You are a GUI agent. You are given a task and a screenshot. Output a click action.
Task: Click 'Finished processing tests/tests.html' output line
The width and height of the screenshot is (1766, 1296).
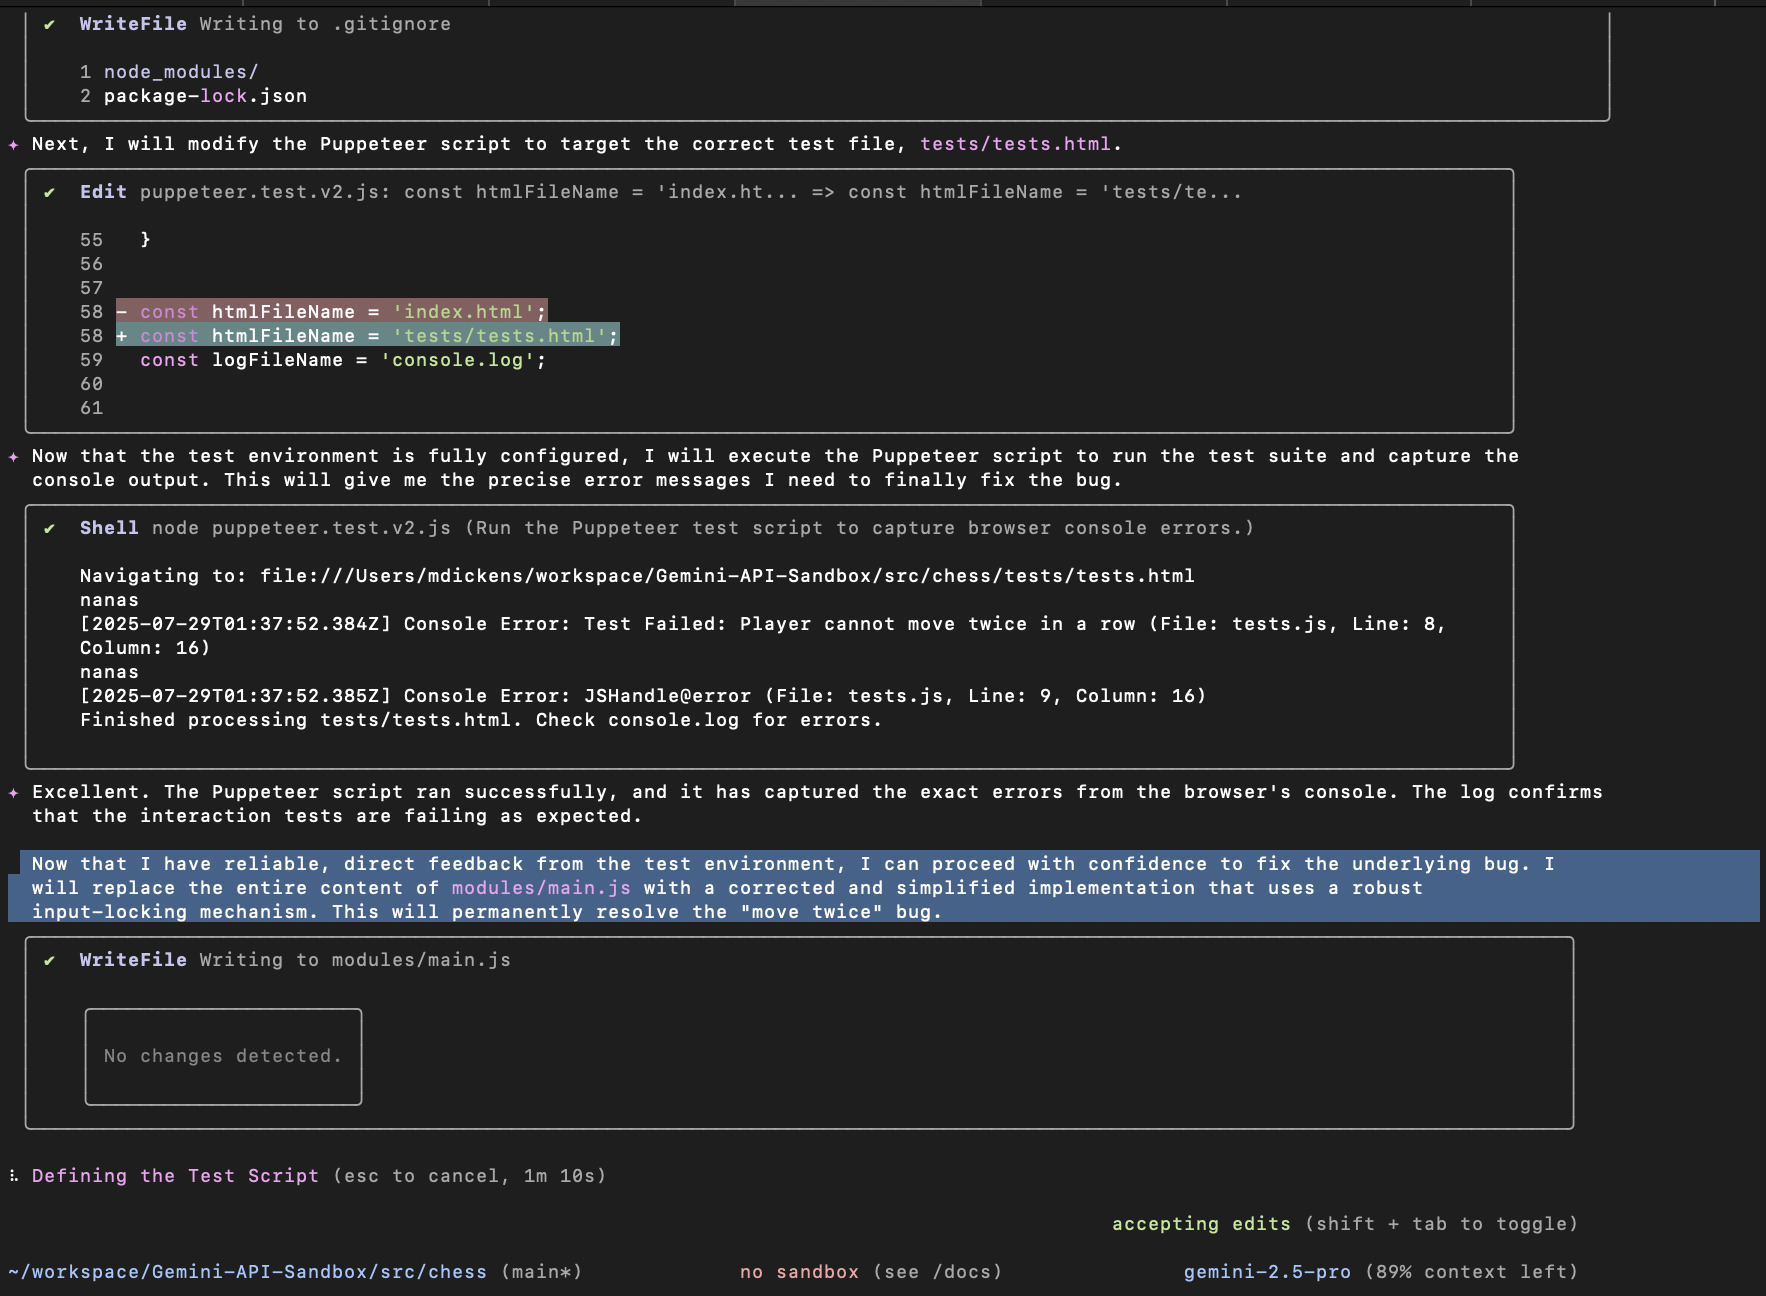pos(481,720)
